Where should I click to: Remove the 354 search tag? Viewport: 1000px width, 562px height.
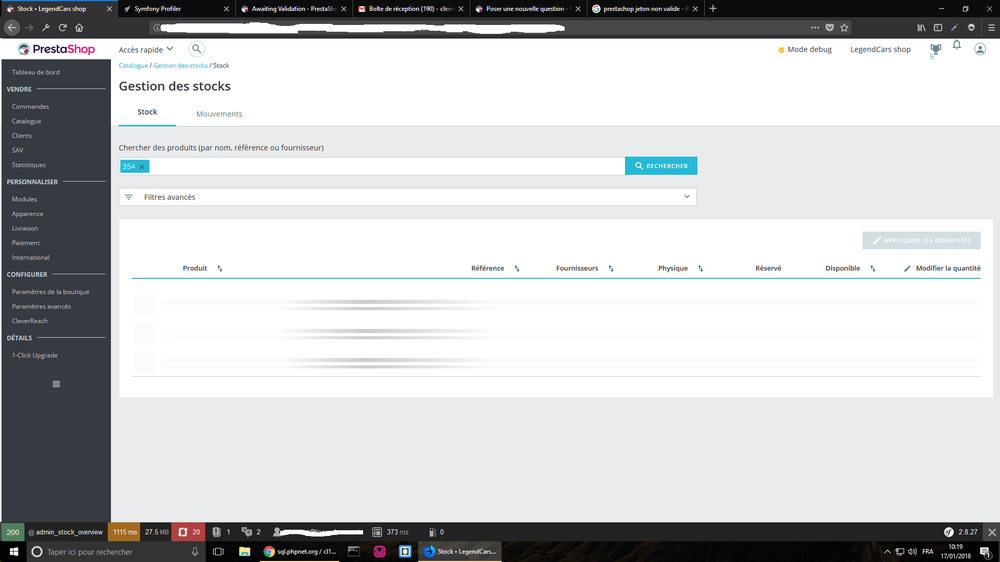pos(142,166)
